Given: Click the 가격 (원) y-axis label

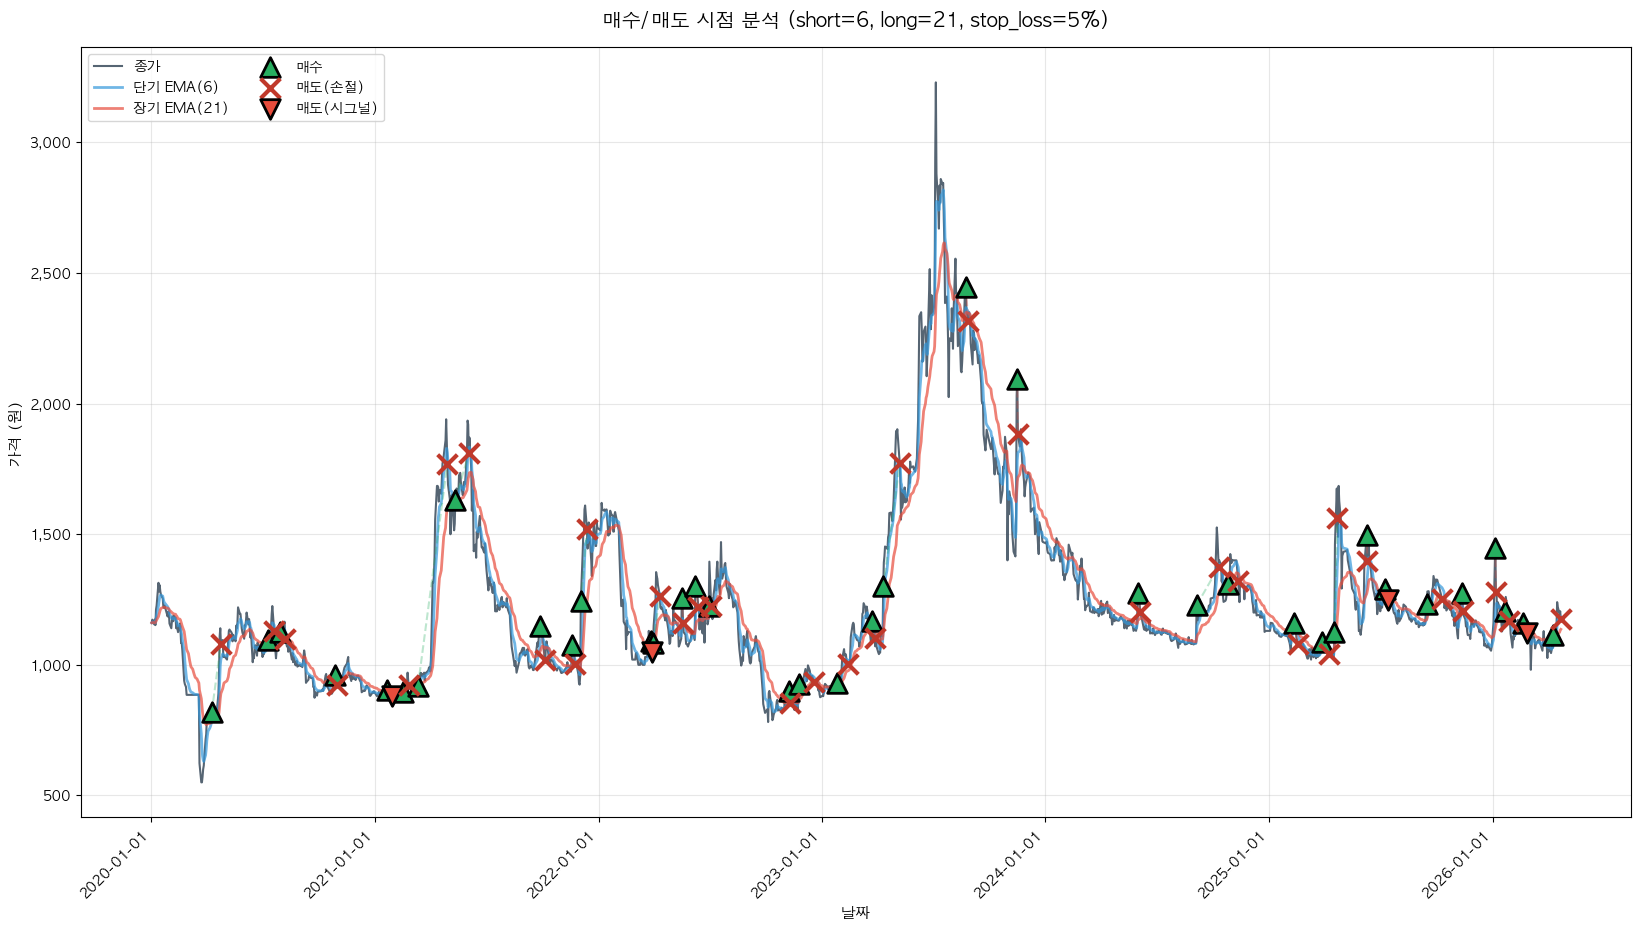Looking at the screenshot, I should click(14, 434).
